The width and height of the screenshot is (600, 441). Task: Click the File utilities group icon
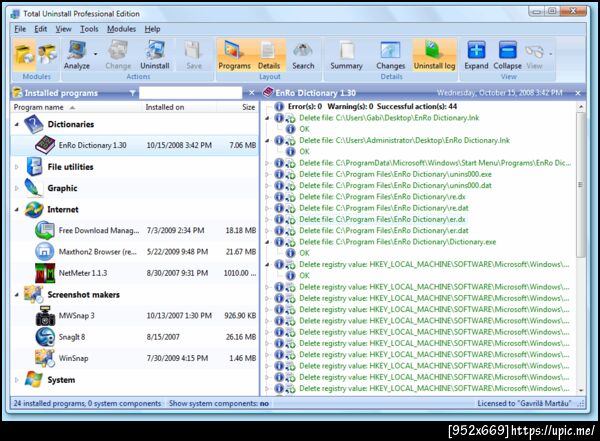click(x=34, y=167)
